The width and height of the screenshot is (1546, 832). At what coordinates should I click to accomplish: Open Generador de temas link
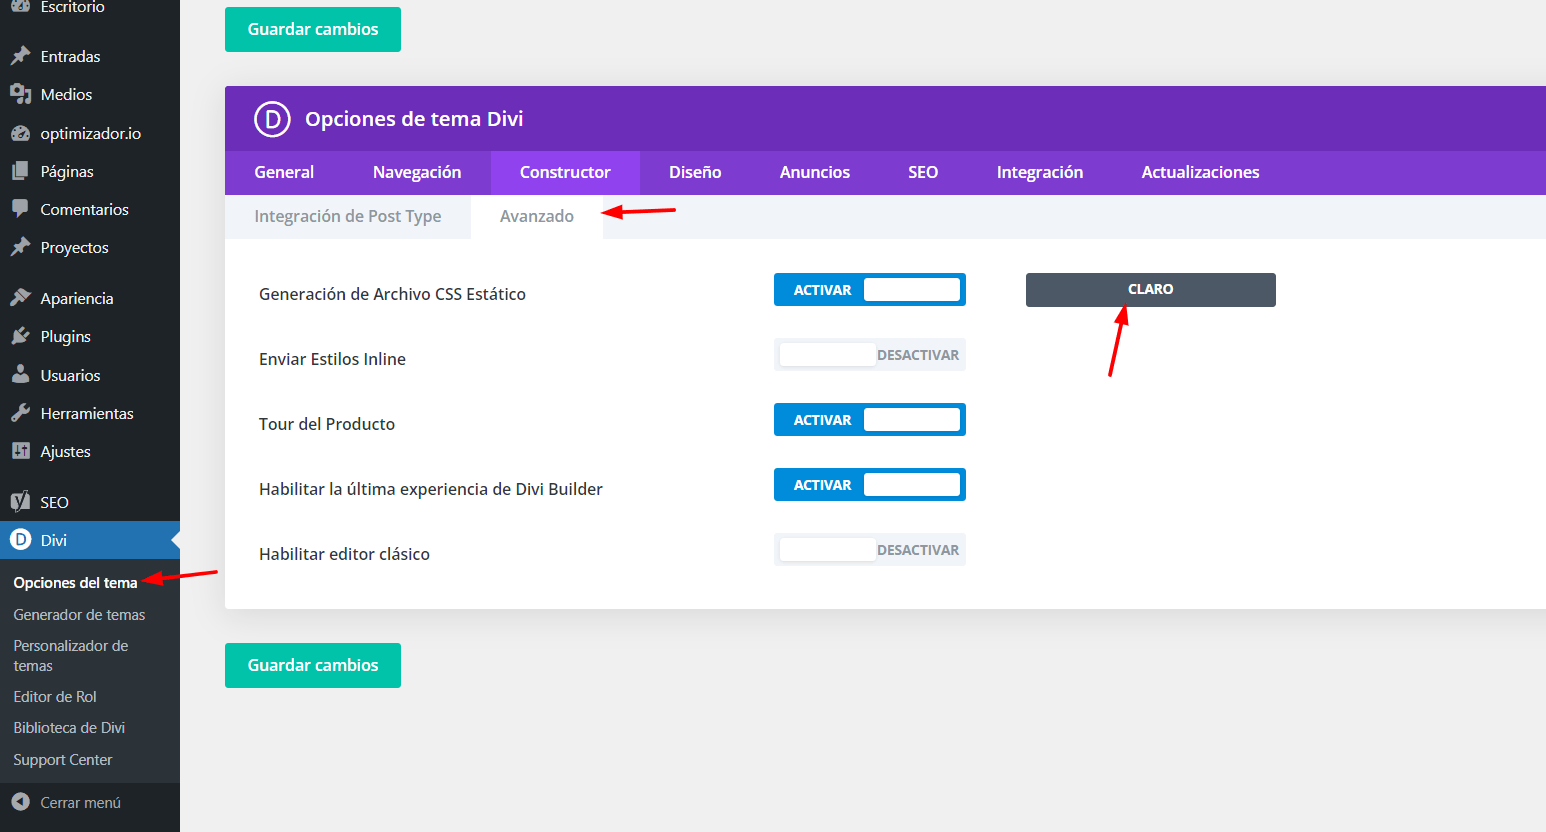coord(79,615)
